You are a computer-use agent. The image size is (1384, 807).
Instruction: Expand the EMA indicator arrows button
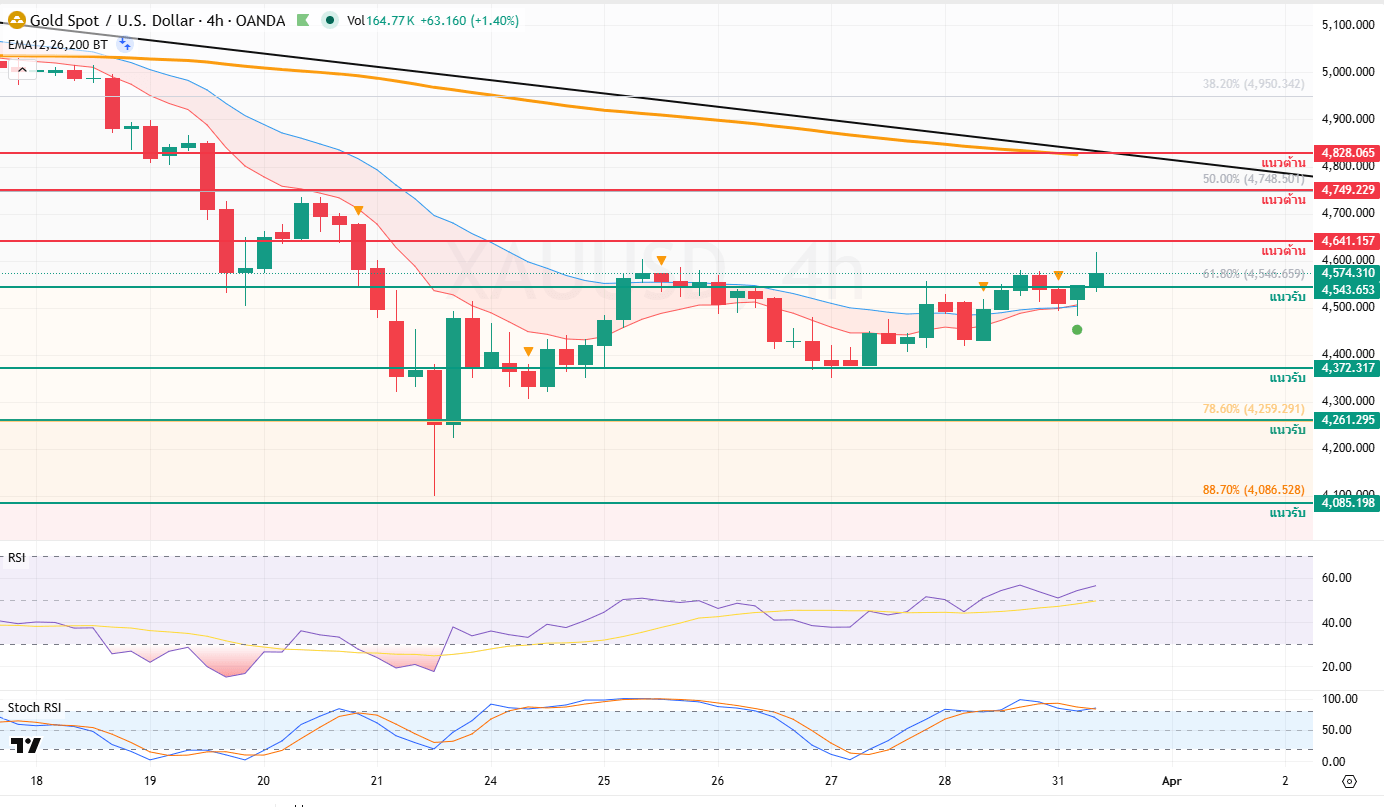pyautogui.click(x=125, y=43)
